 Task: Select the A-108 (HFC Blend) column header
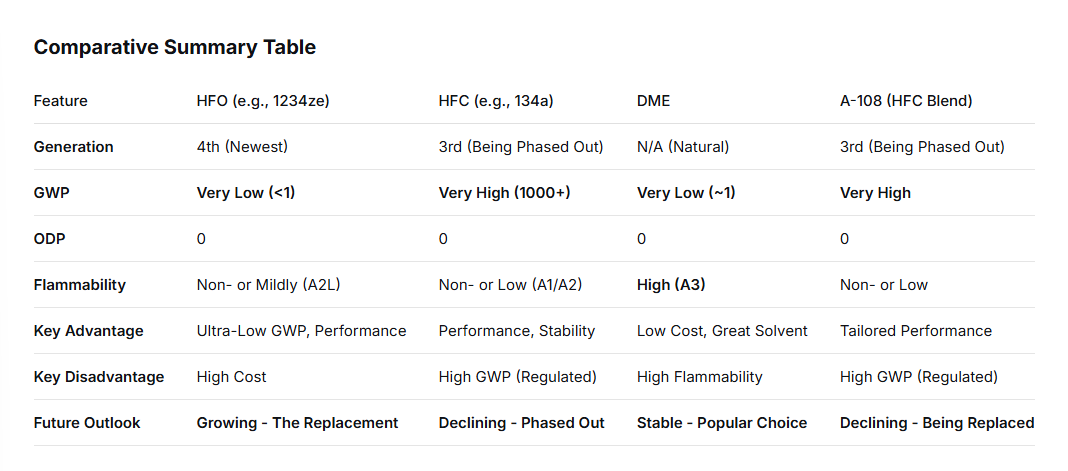(906, 101)
